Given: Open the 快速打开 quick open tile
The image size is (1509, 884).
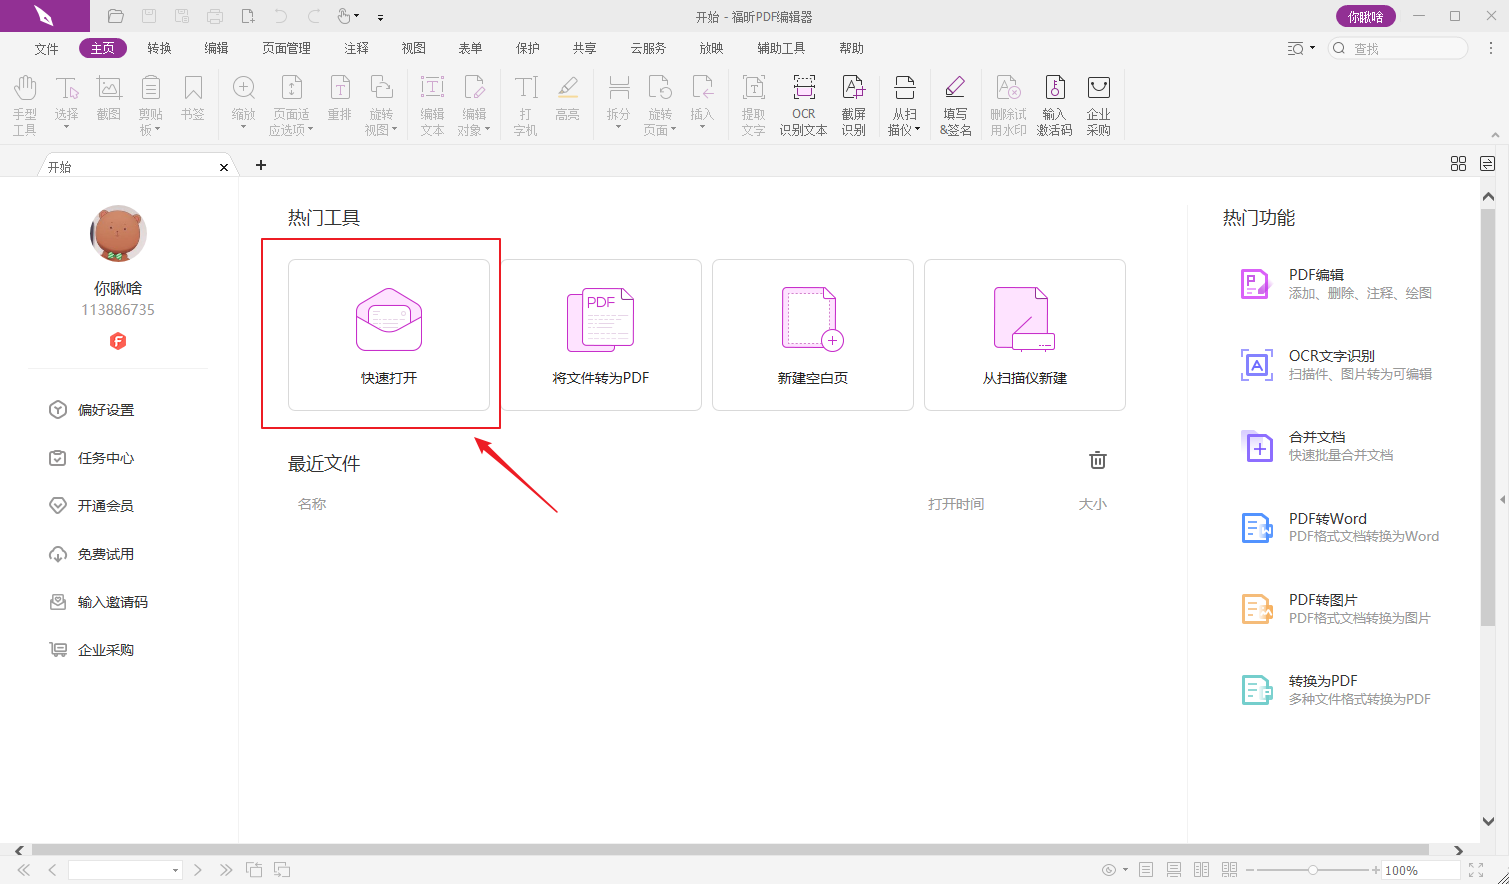Looking at the screenshot, I should [x=389, y=335].
